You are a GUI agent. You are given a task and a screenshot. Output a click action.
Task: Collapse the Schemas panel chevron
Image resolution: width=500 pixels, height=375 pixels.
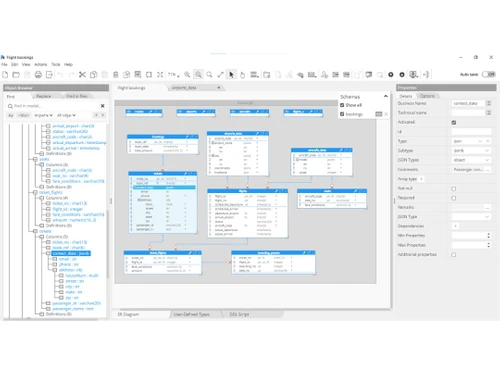click(x=386, y=96)
